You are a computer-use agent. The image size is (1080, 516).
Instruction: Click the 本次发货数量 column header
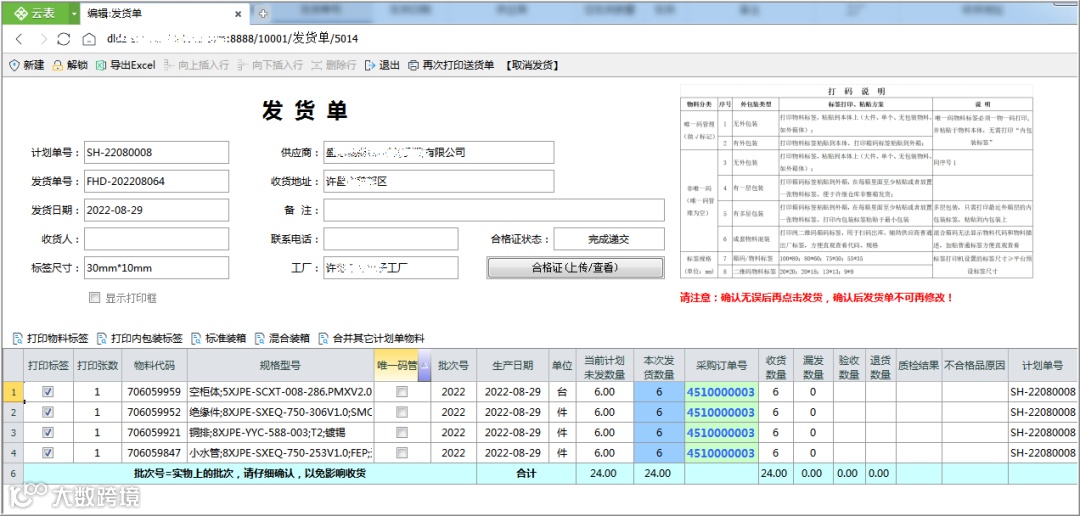click(x=658, y=365)
